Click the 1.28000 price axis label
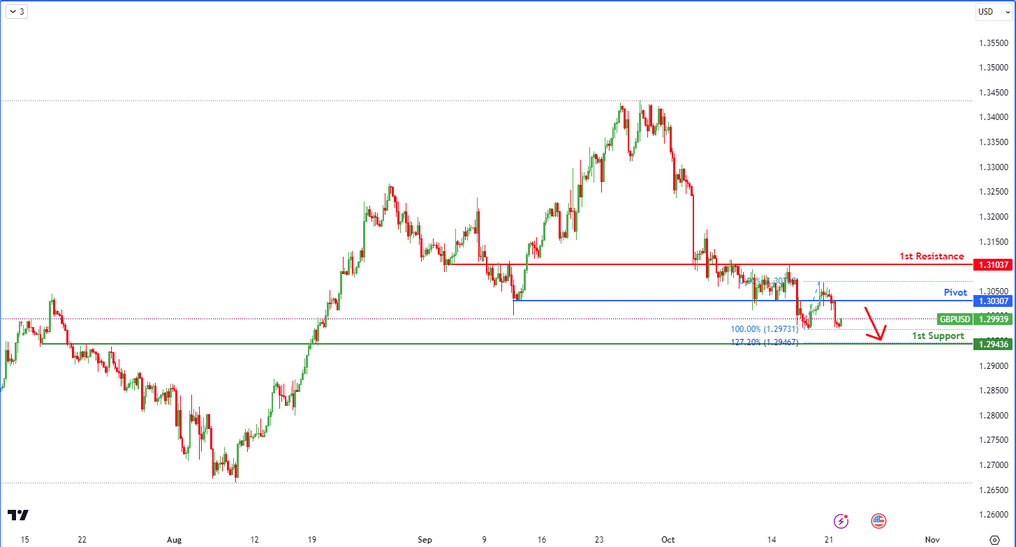The image size is (1016, 547). pyautogui.click(x=993, y=415)
